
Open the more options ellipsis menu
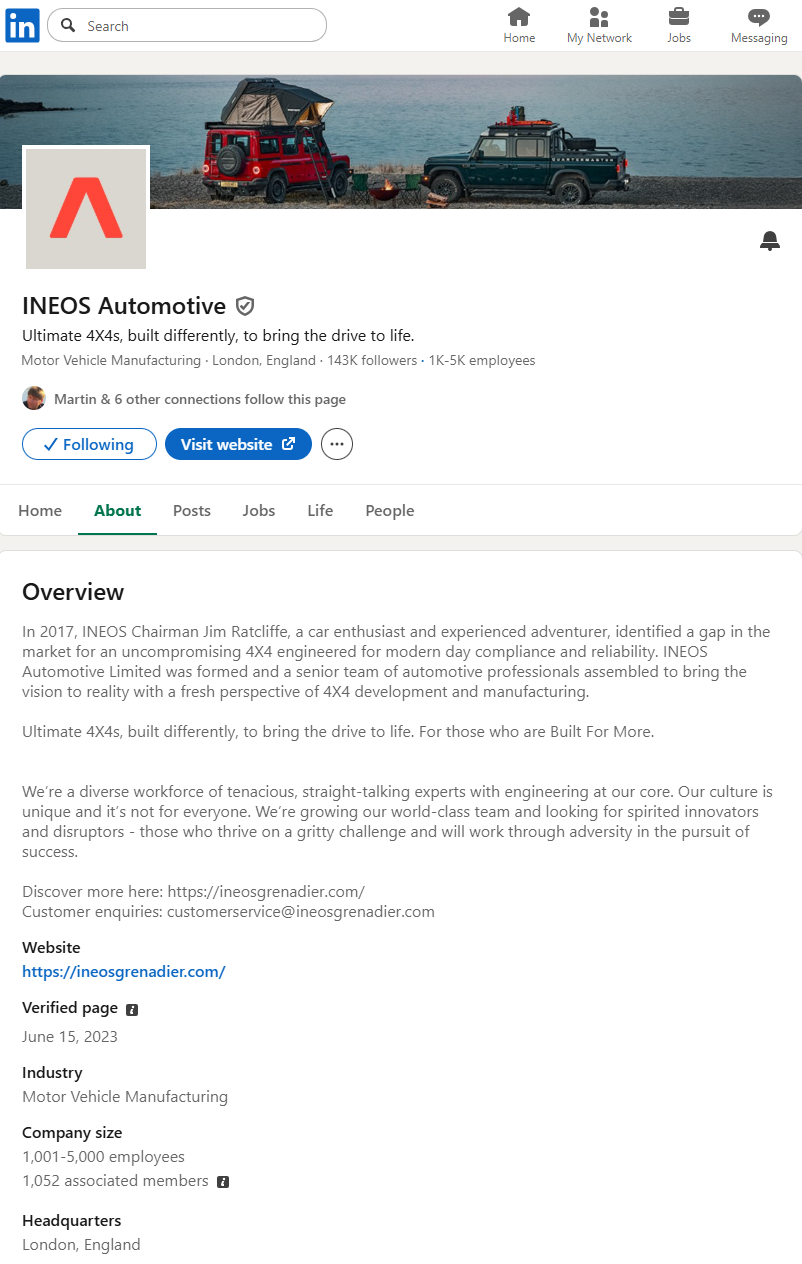[337, 444]
